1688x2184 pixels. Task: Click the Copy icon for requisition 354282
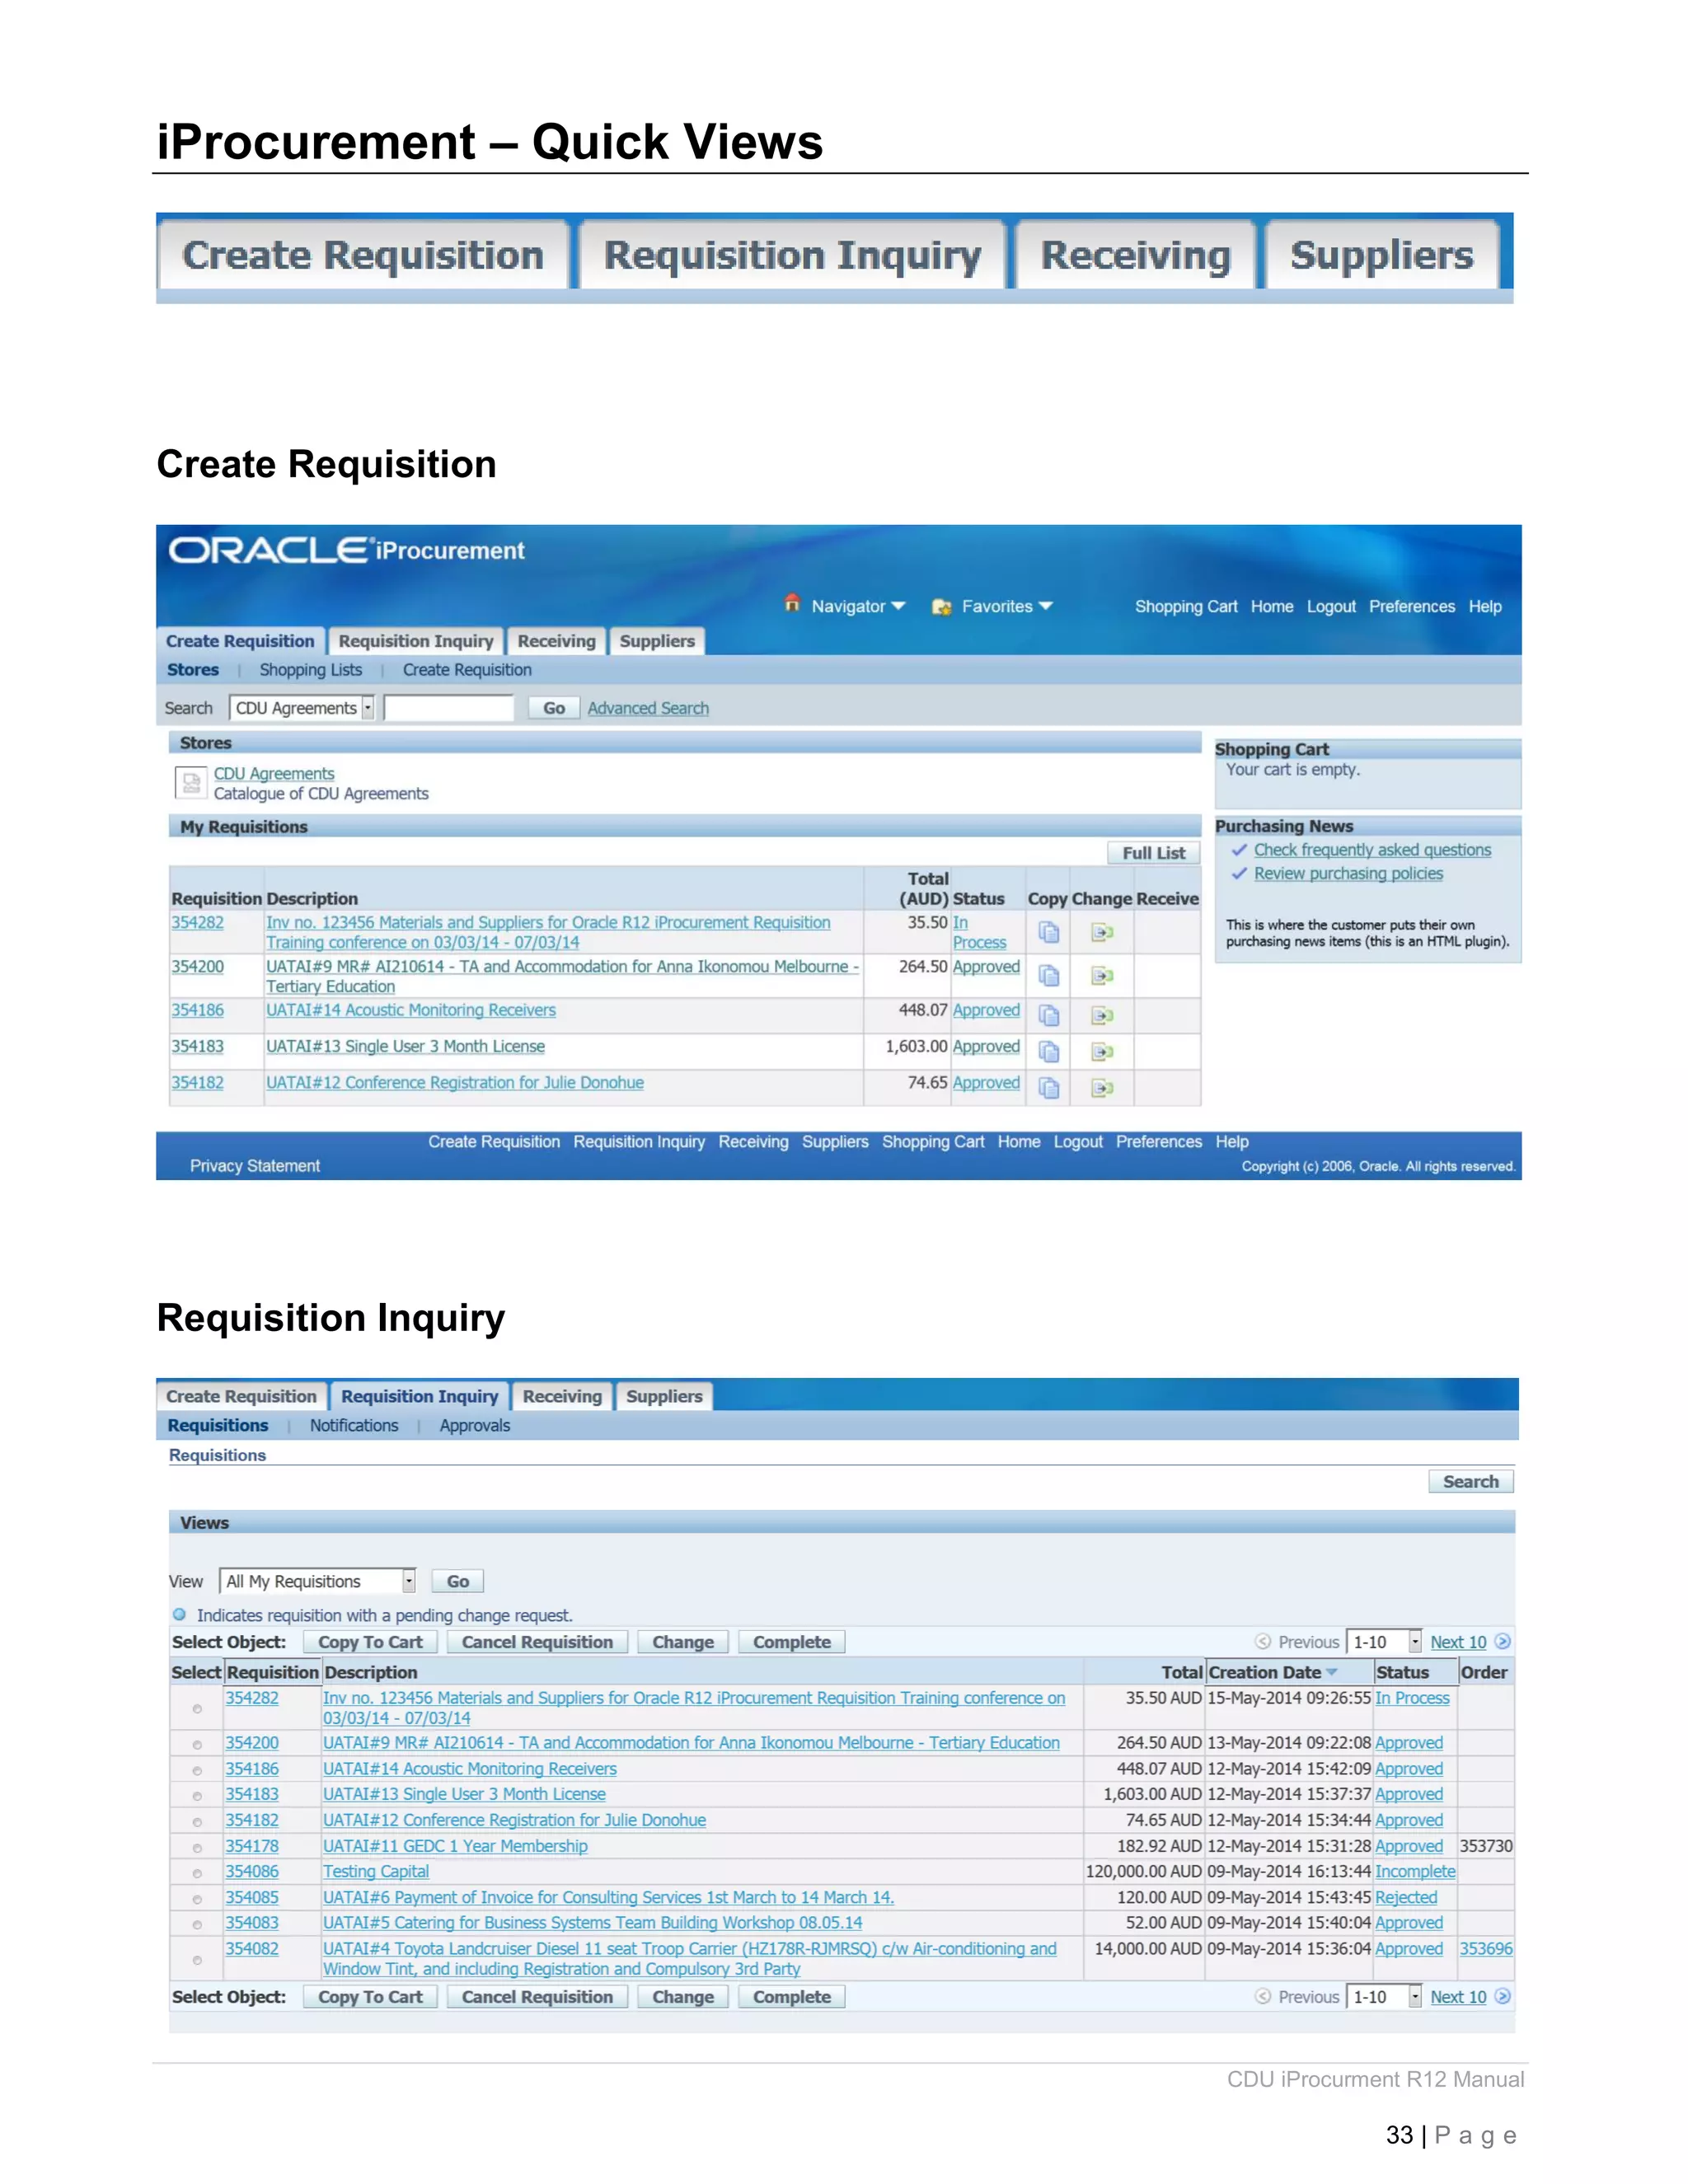[x=1048, y=933]
